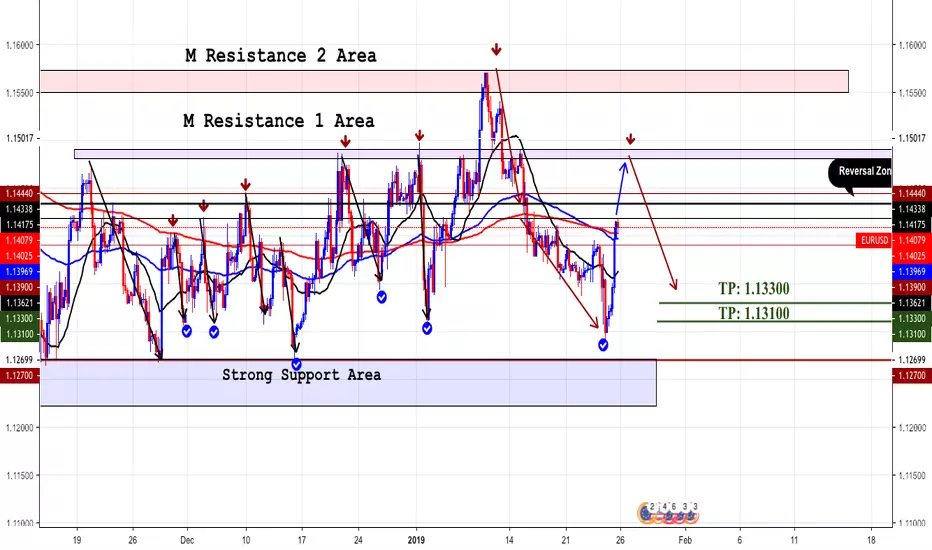
Task: Click blue 1.13969 tag on right axis
Action: (912, 271)
